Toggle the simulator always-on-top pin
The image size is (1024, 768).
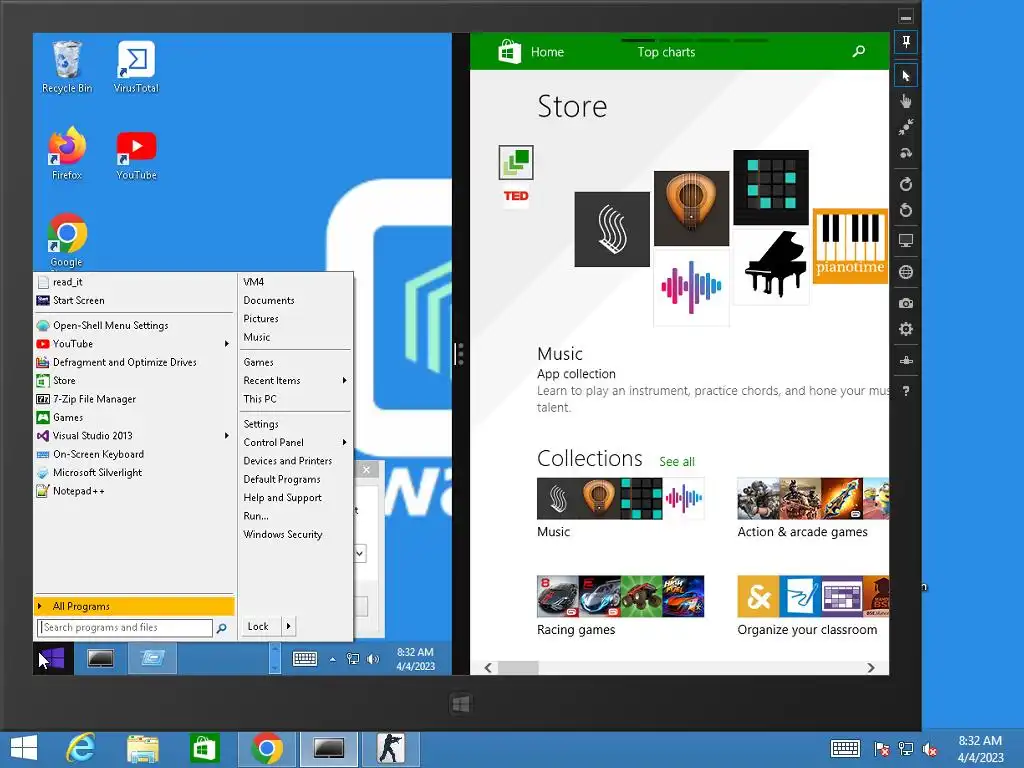point(906,42)
